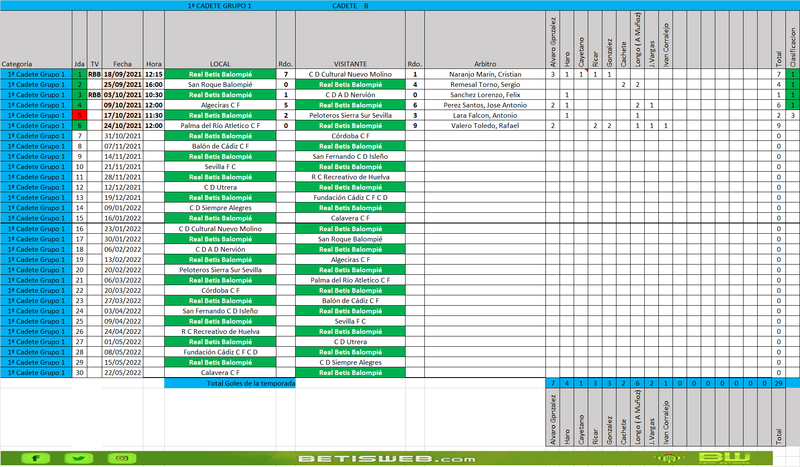
Task: Select the date cell '17/10/2021'
Action: 122,115
